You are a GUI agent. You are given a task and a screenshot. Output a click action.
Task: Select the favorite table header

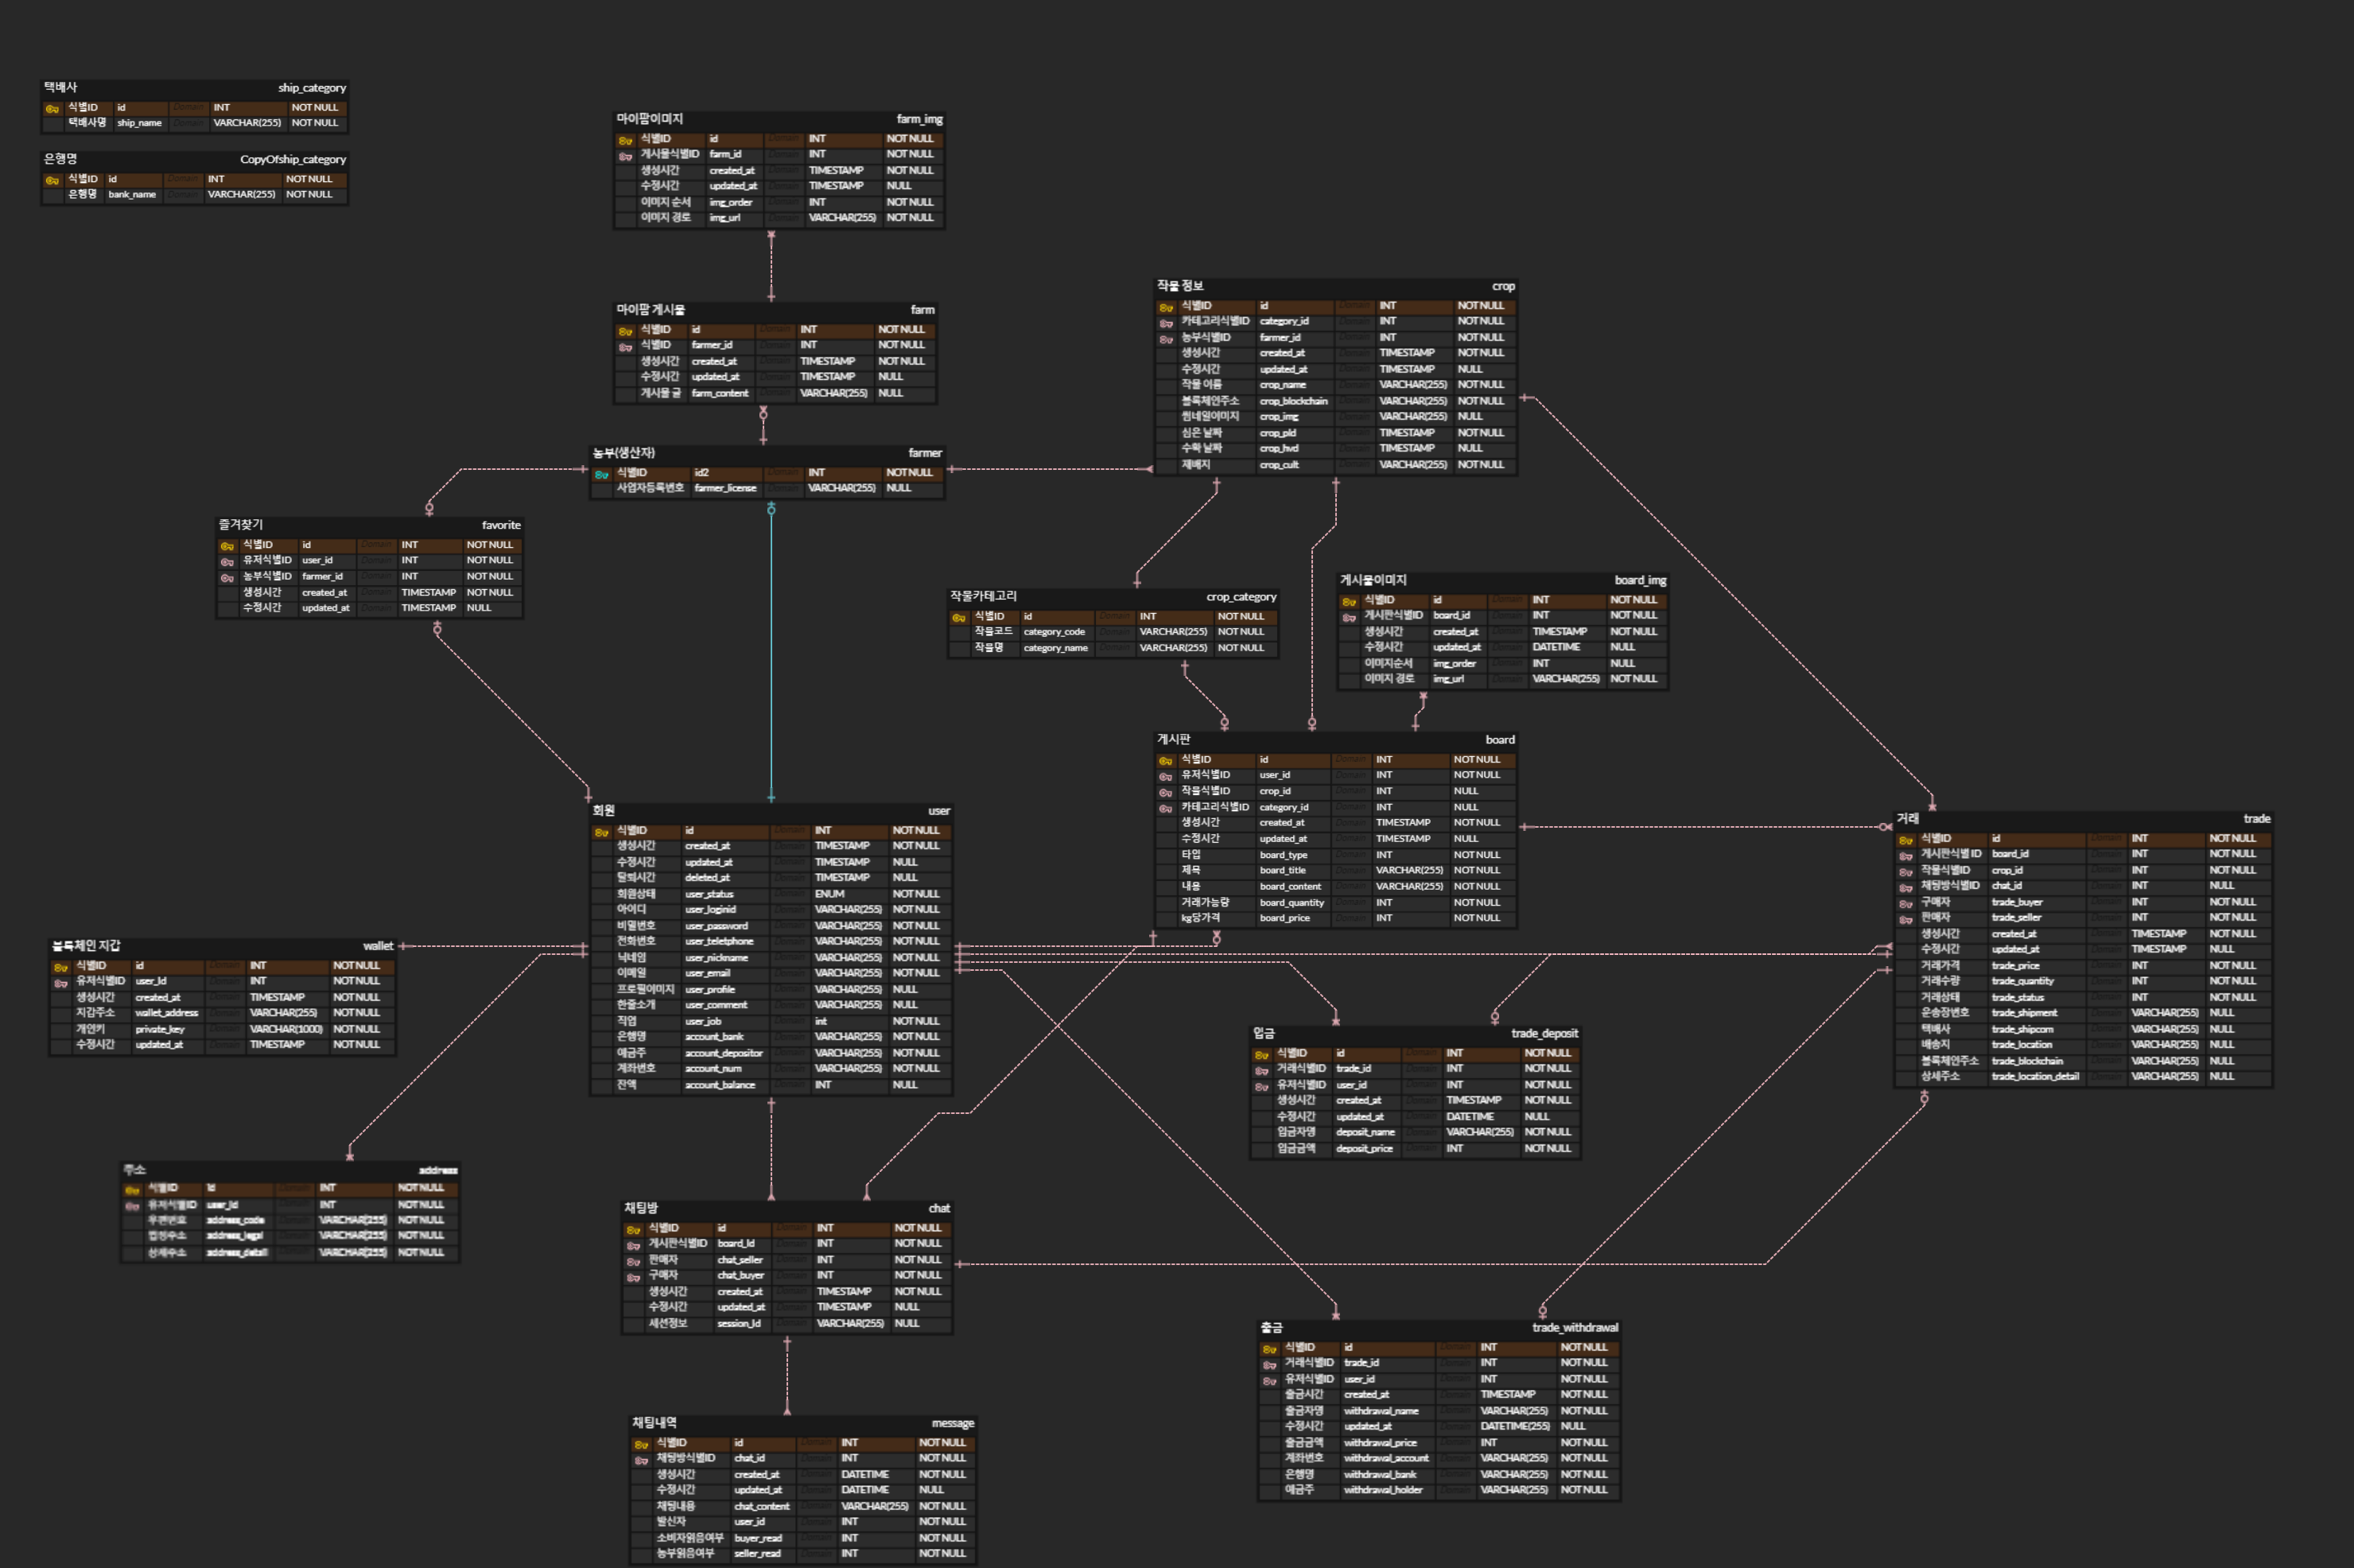point(370,525)
